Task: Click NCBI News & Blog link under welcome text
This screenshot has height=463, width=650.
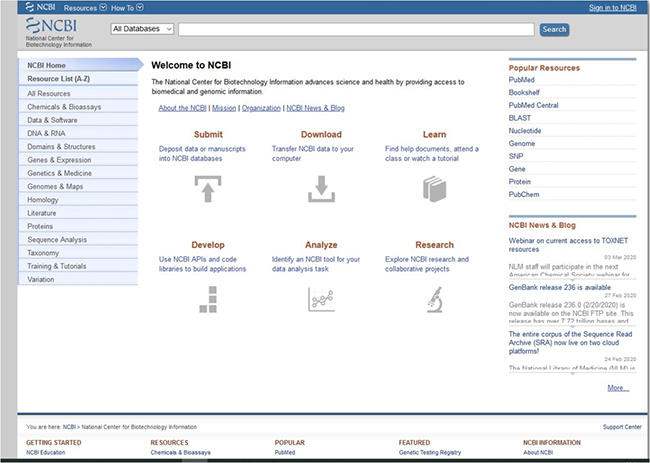Action: pyautogui.click(x=315, y=108)
